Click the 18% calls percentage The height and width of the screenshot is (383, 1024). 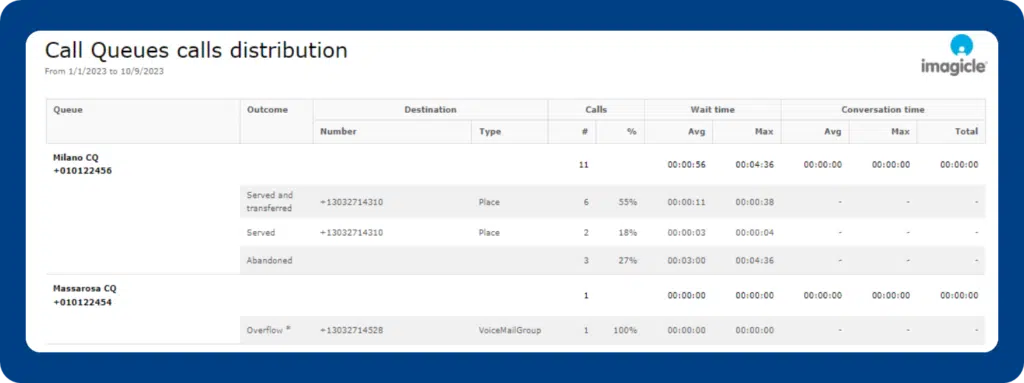pyautogui.click(x=628, y=232)
